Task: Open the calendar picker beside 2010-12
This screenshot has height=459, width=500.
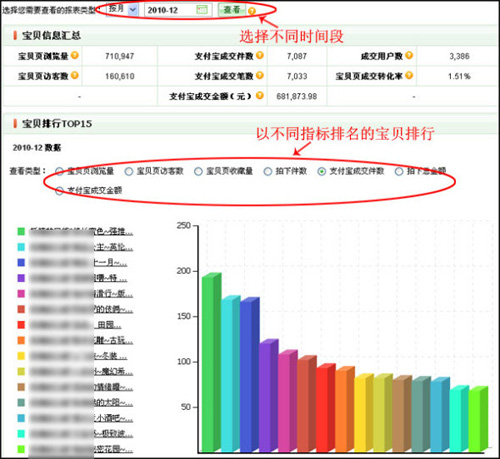Action: (202, 10)
